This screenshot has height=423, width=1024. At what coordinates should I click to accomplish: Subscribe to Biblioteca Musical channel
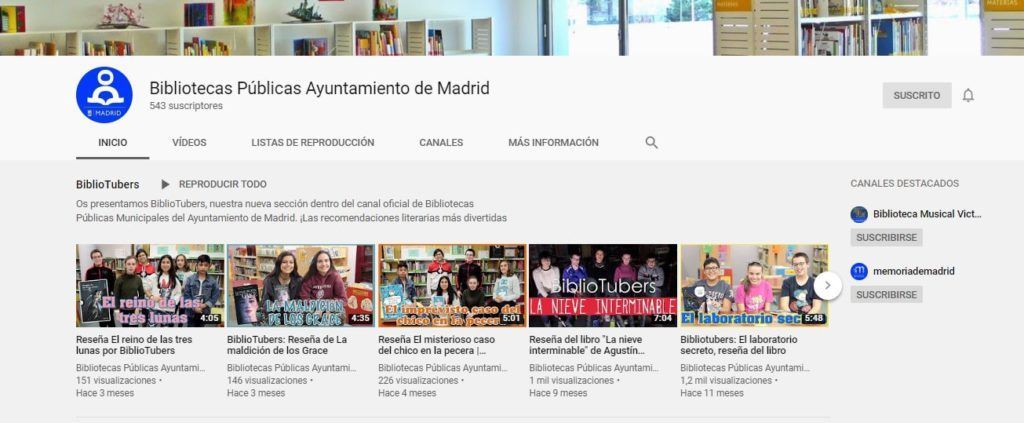click(x=886, y=238)
